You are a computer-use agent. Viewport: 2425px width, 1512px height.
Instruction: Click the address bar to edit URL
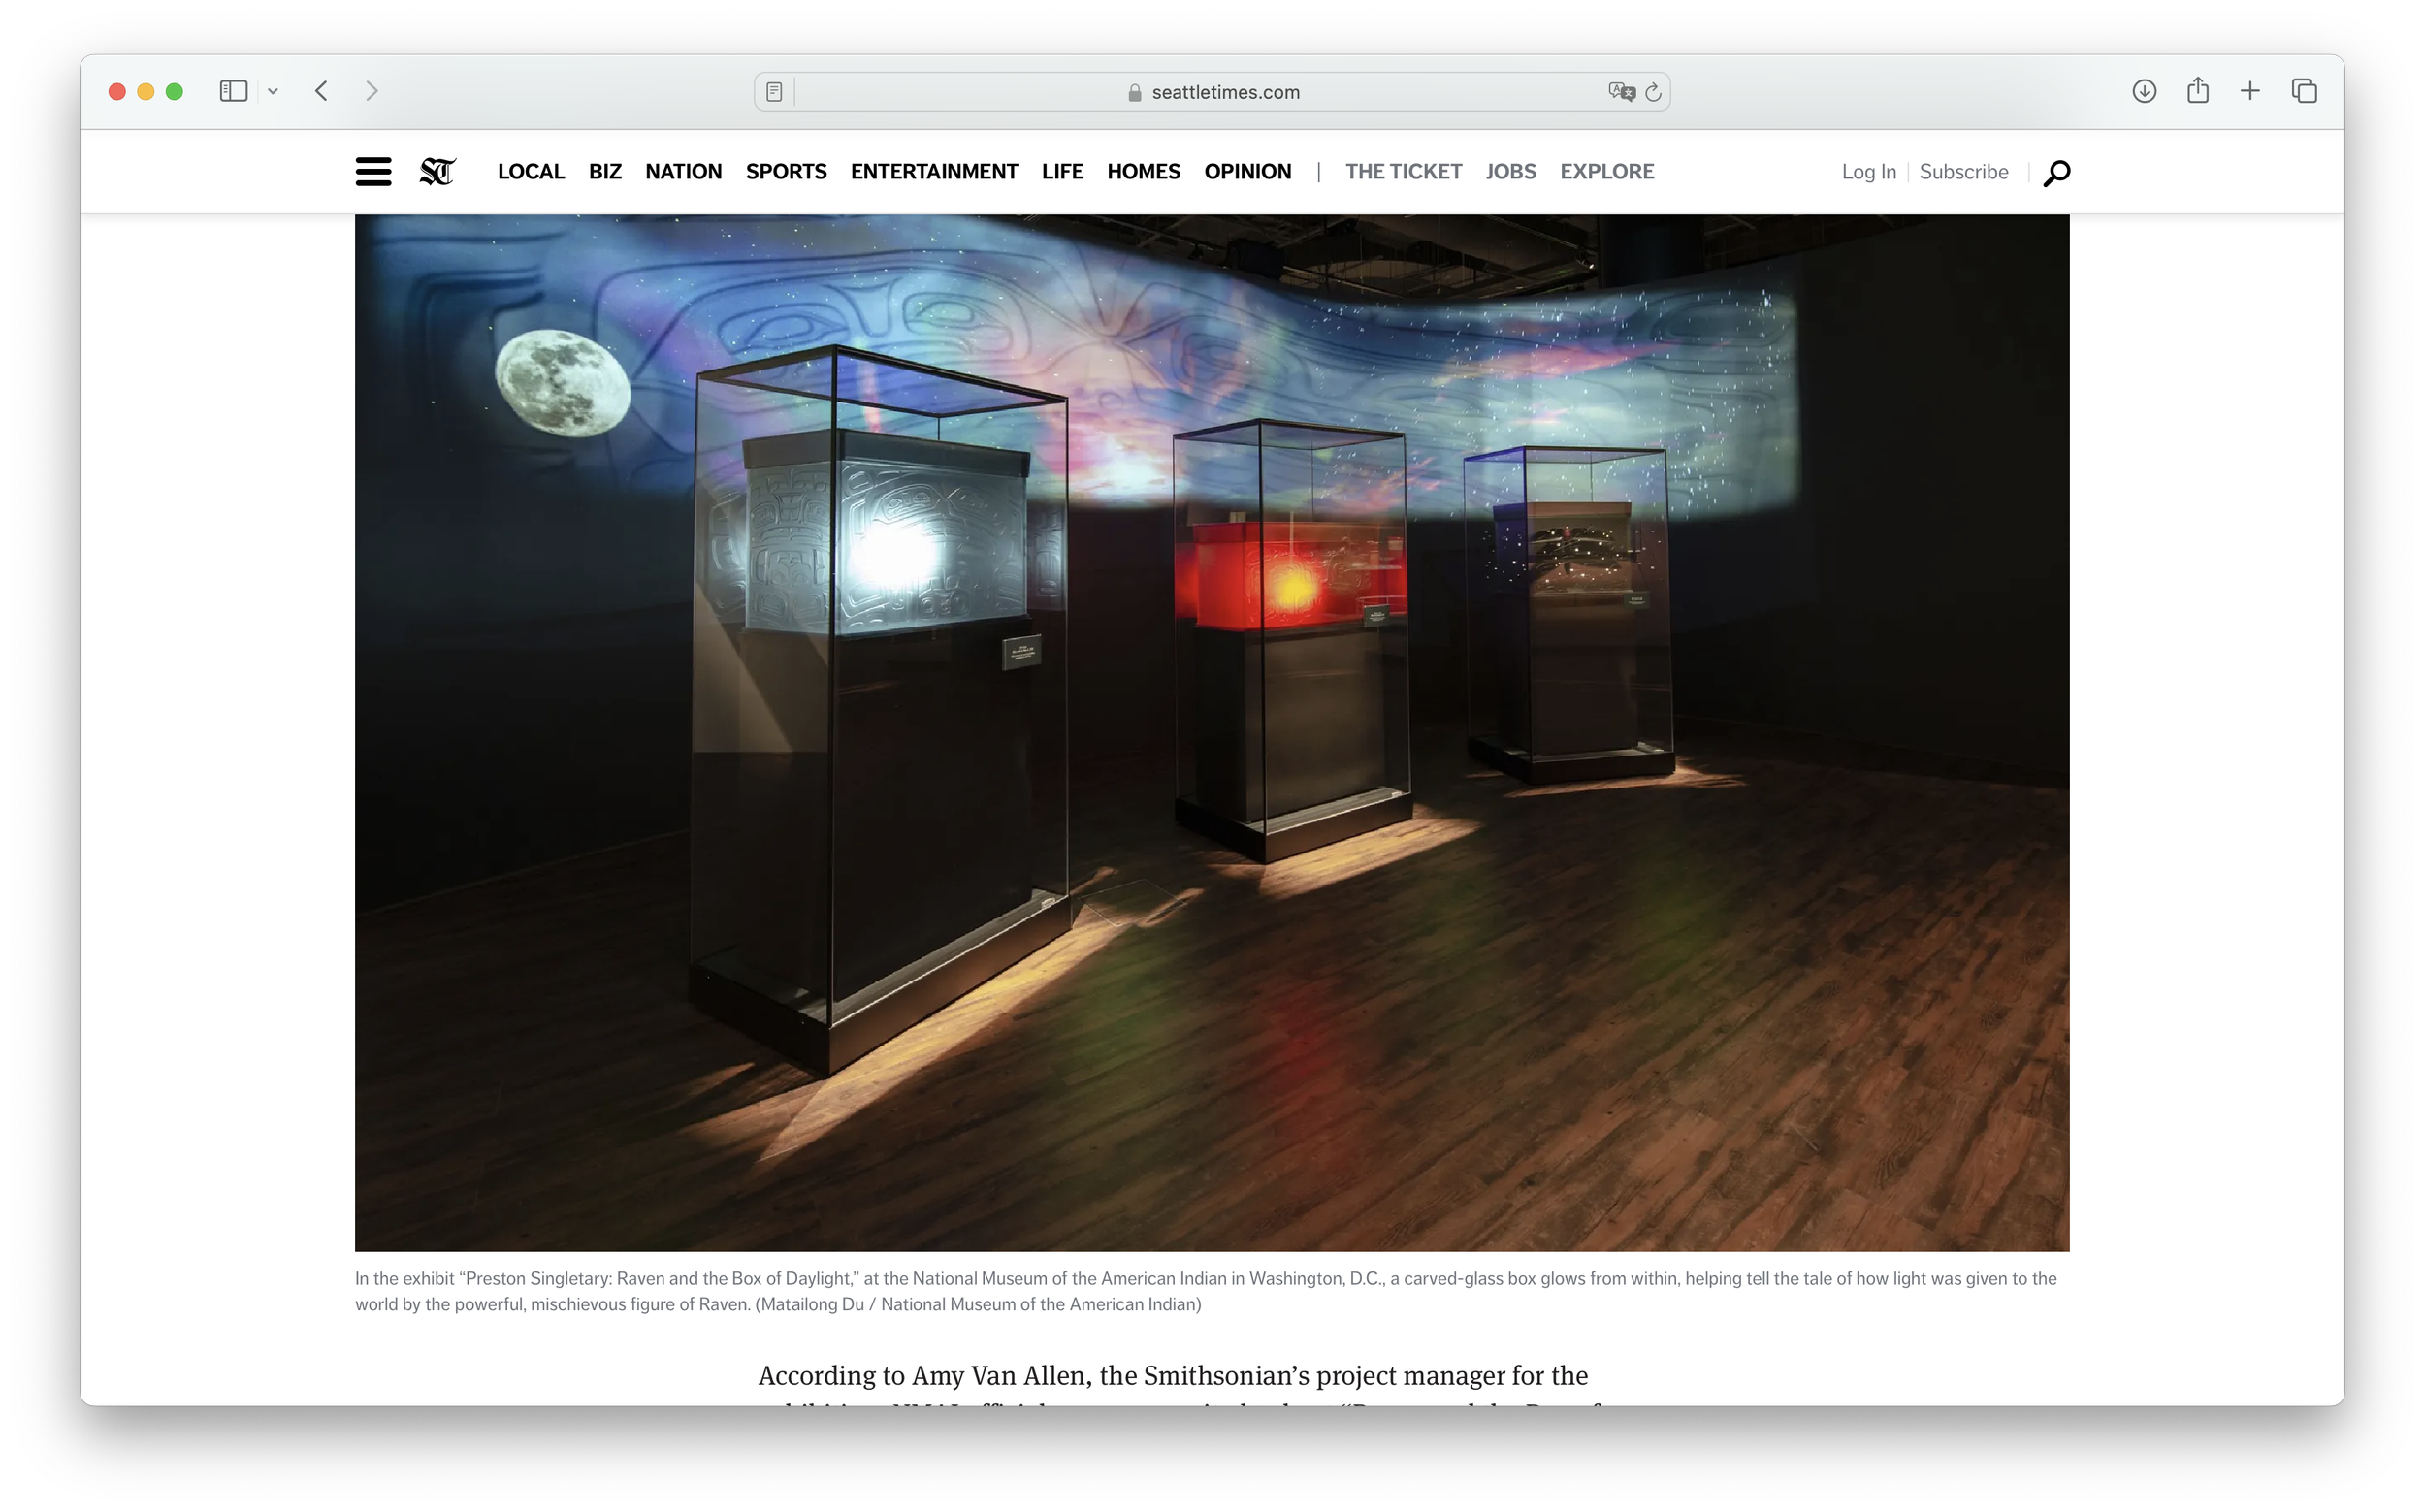1224,91
